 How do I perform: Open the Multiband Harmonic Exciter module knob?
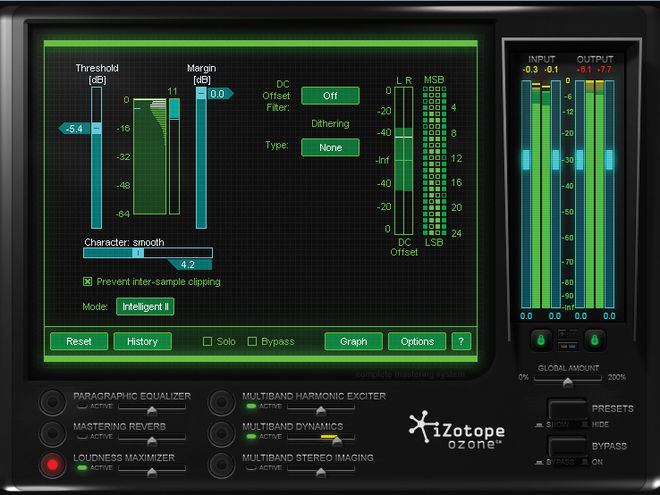pos(221,402)
